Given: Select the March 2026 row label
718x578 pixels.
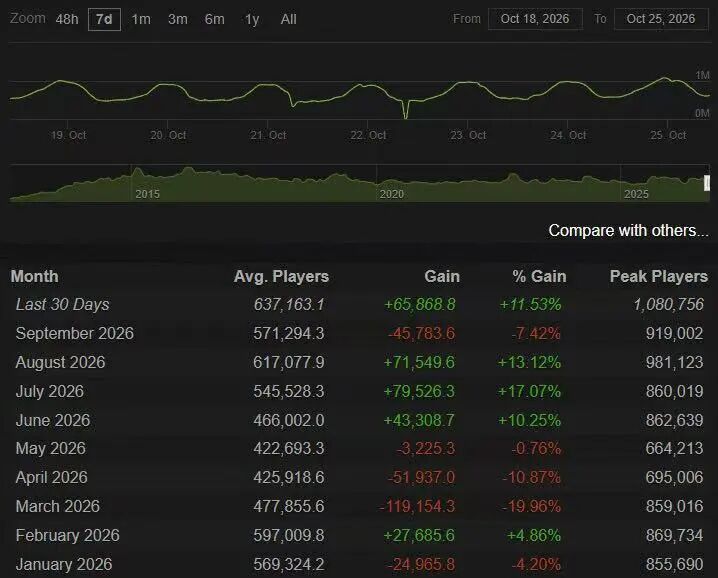Looking at the screenshot, I should (x=58, y=507).
